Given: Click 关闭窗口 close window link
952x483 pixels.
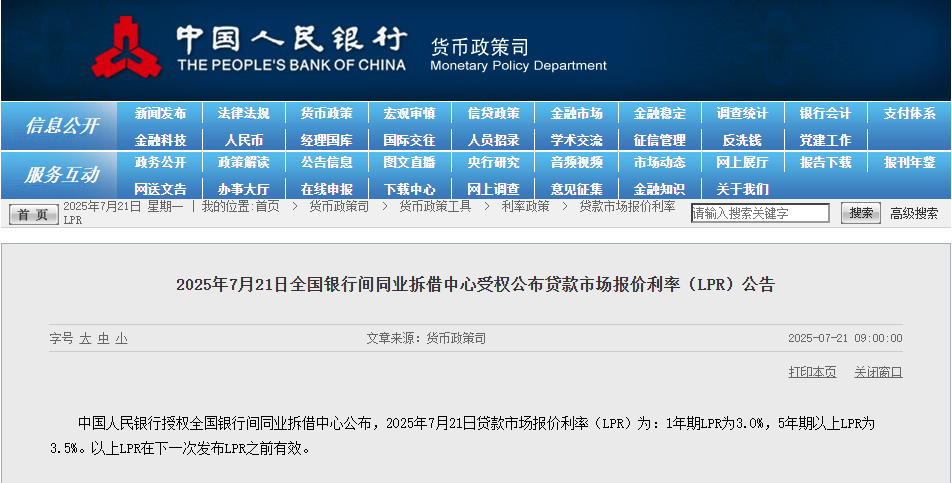Looking at the screenshot, I should pos(879,372).
